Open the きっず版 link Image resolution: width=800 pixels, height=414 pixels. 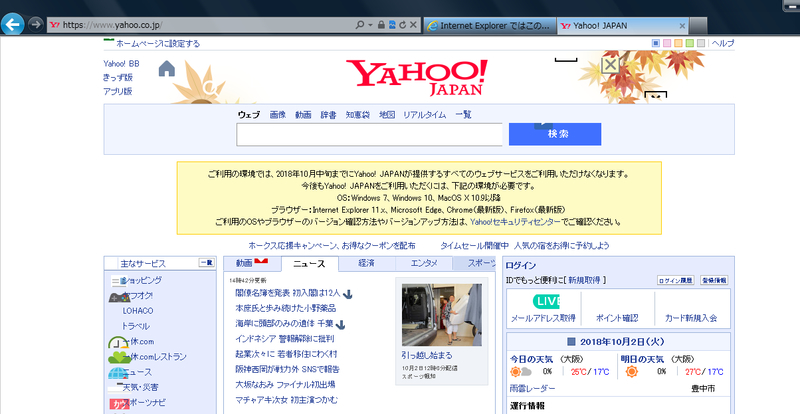[x=118, y=78]
